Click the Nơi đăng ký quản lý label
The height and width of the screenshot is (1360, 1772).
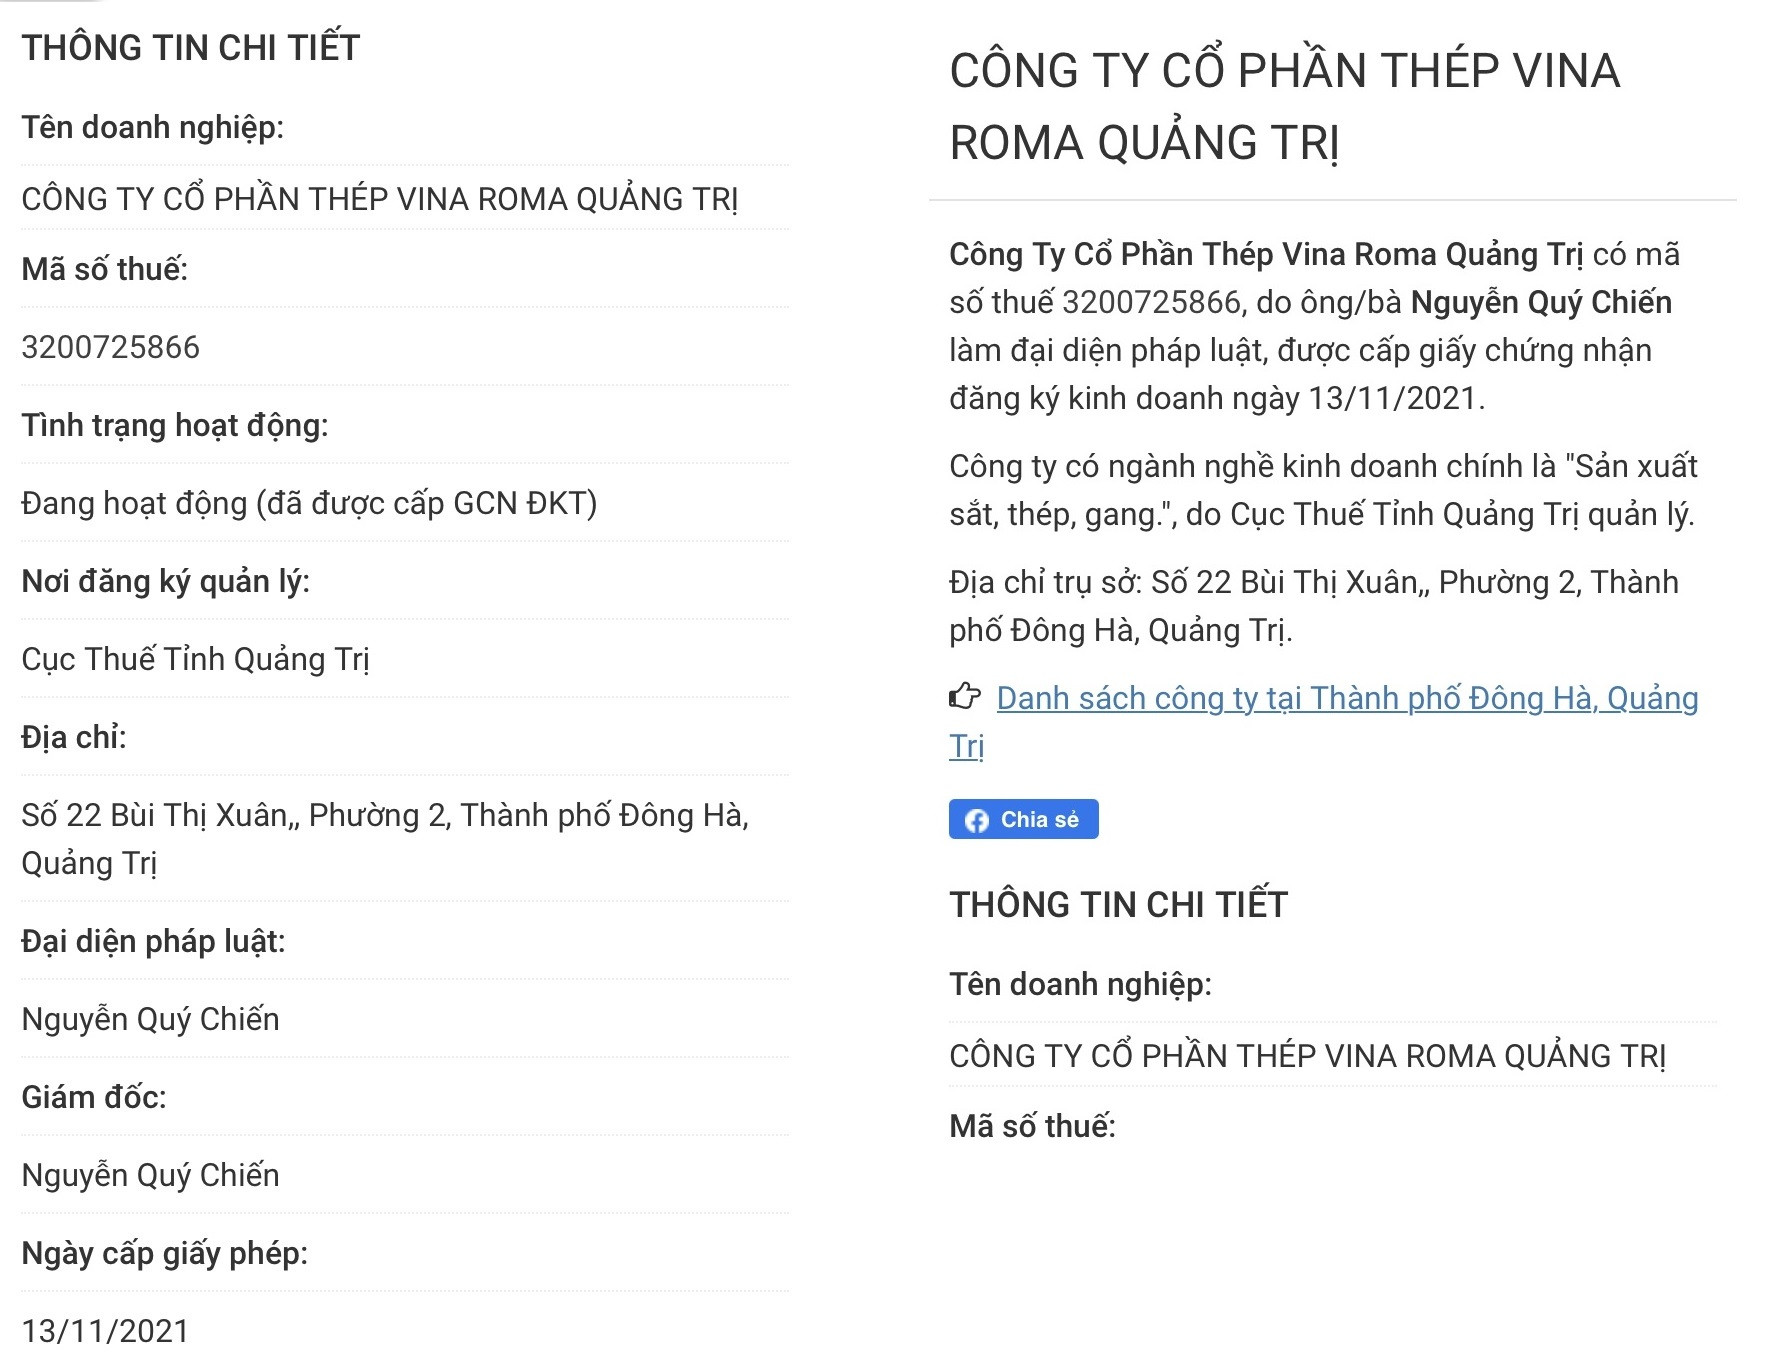[x=166, y=581]
